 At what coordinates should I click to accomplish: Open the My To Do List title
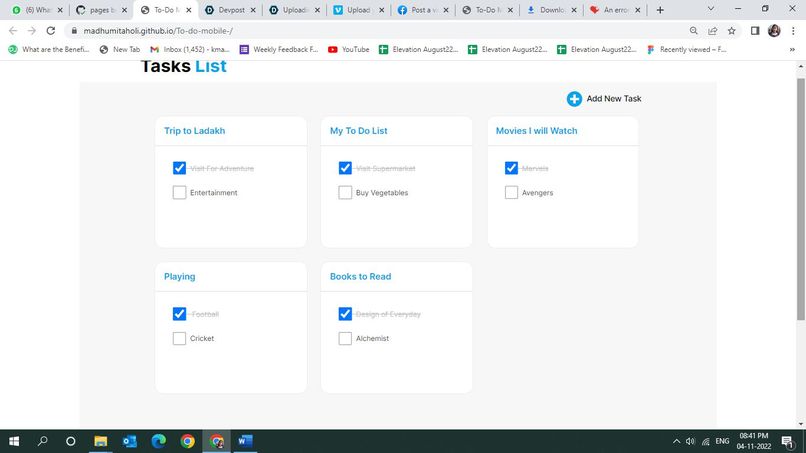pyautogui.click(x=358, y=131)
